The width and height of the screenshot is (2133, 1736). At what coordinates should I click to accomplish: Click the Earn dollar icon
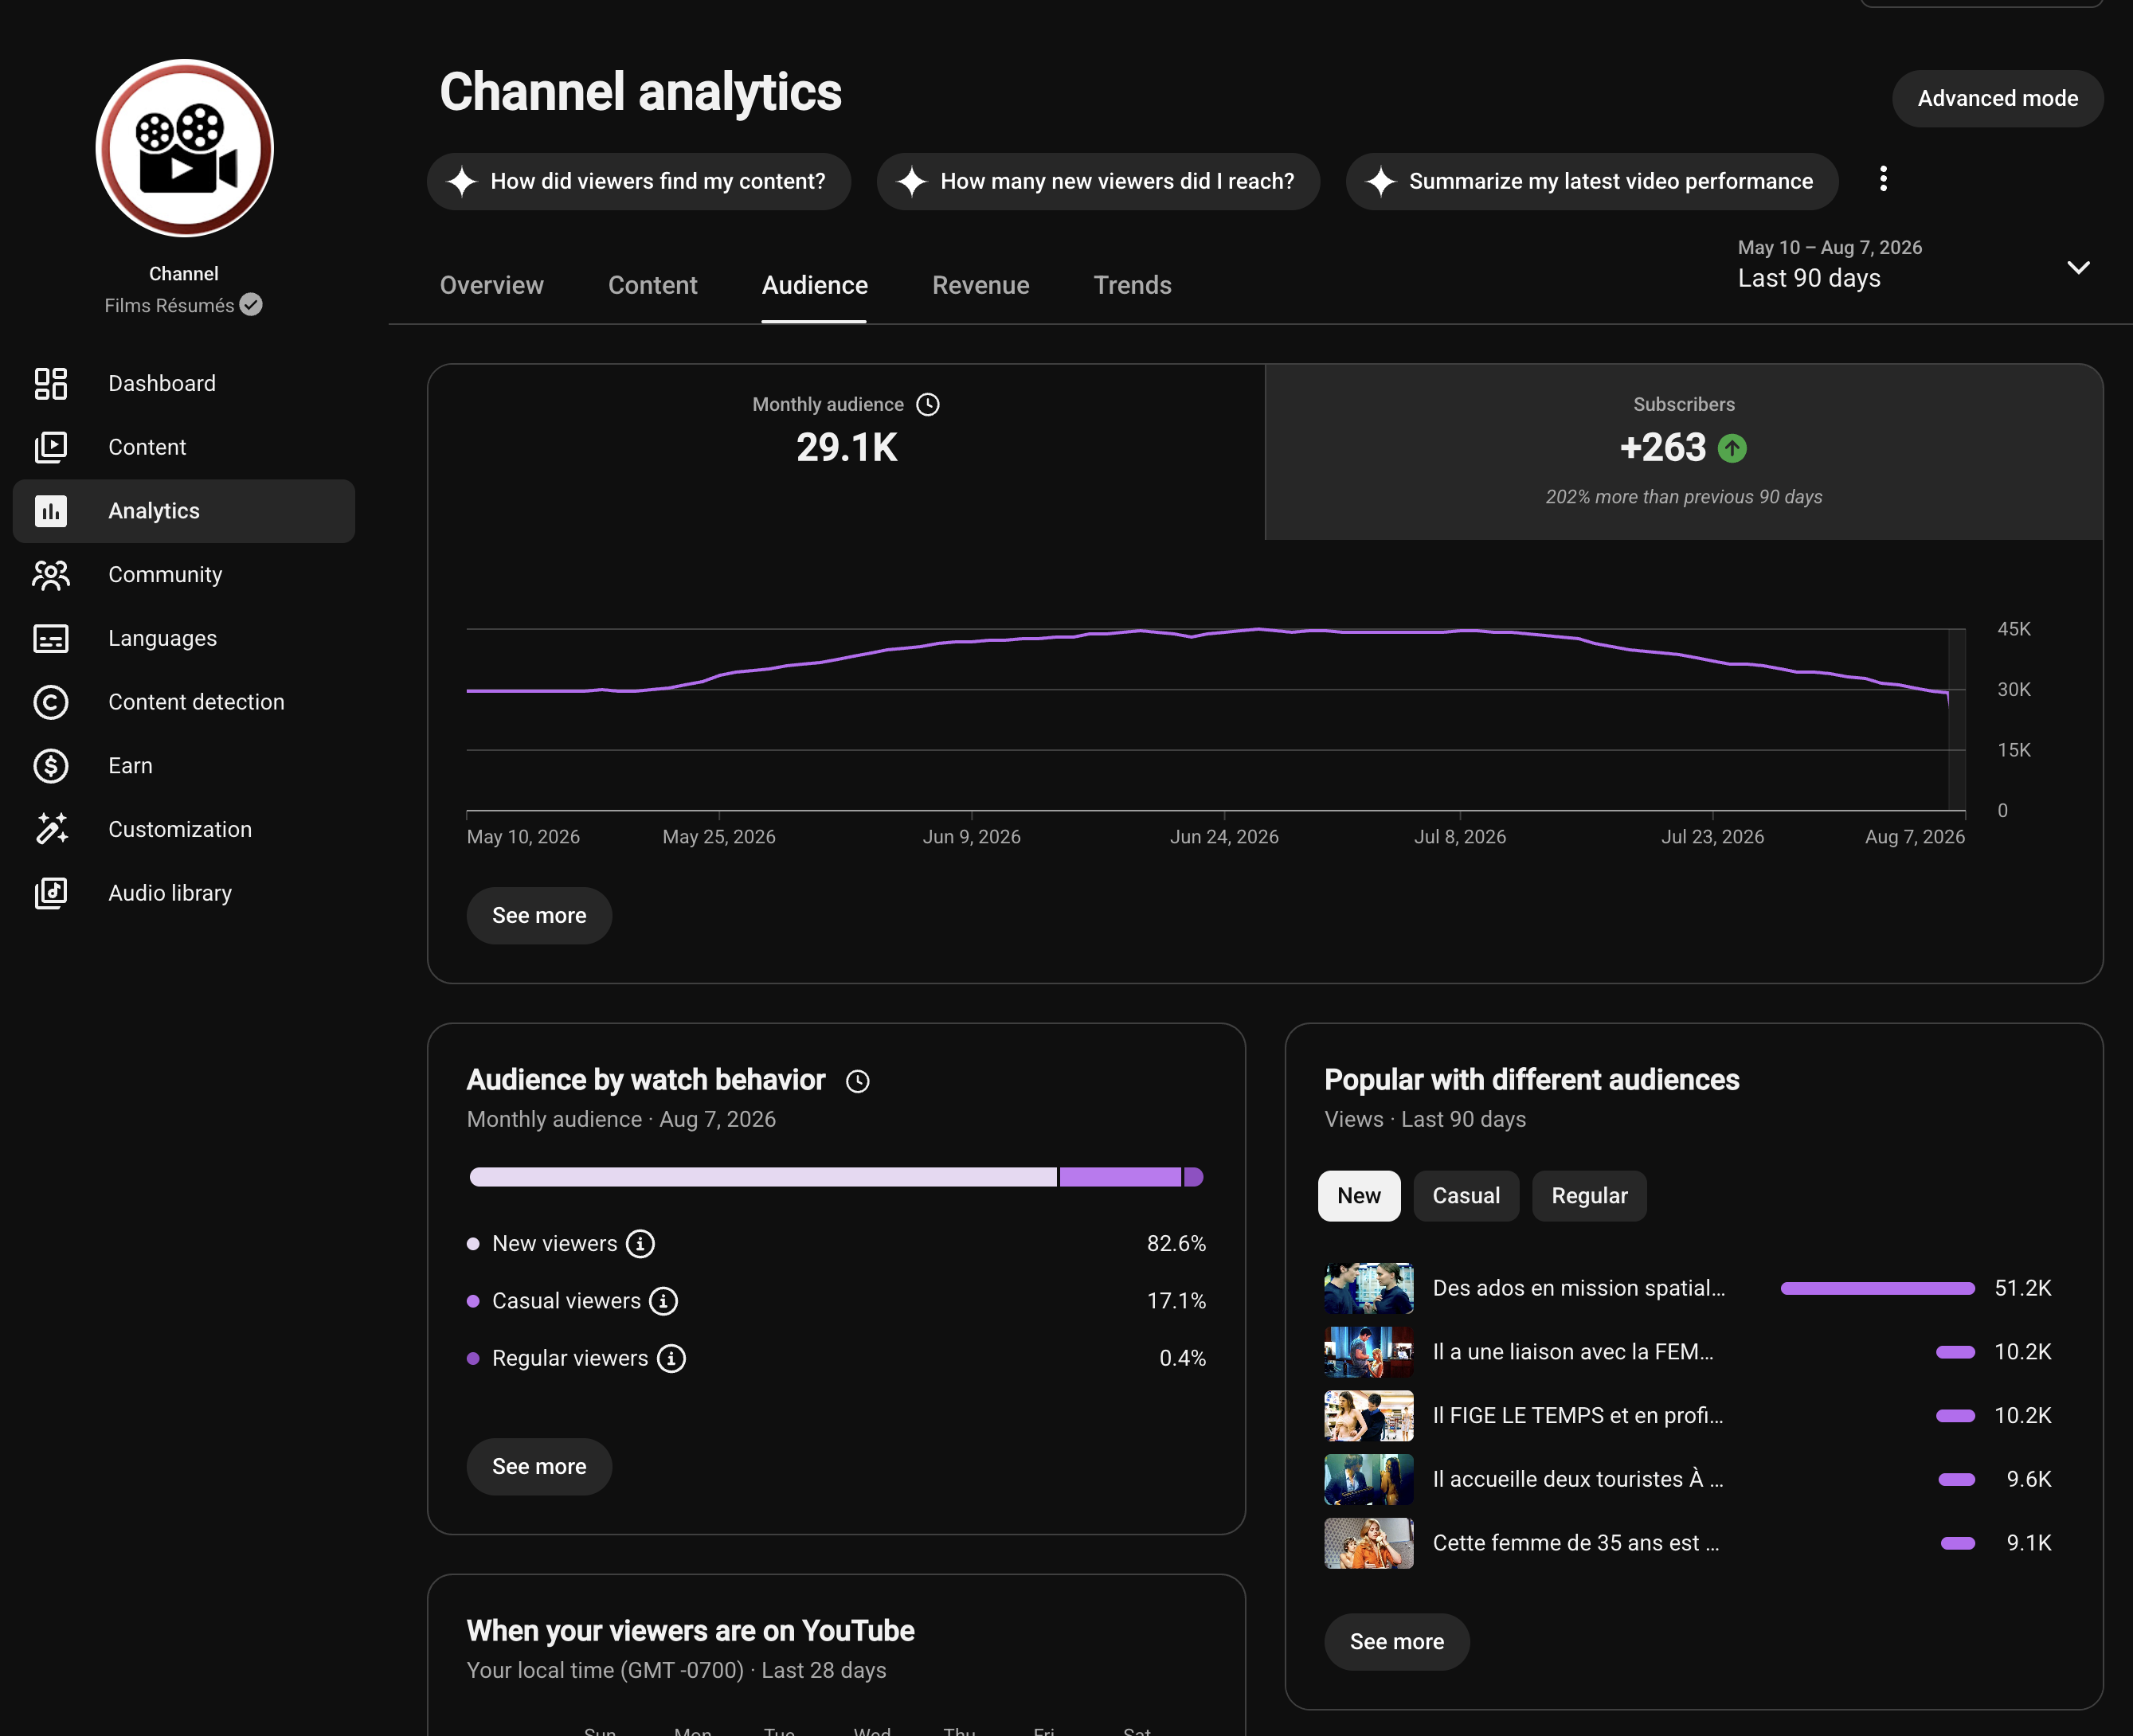[50, 766]
